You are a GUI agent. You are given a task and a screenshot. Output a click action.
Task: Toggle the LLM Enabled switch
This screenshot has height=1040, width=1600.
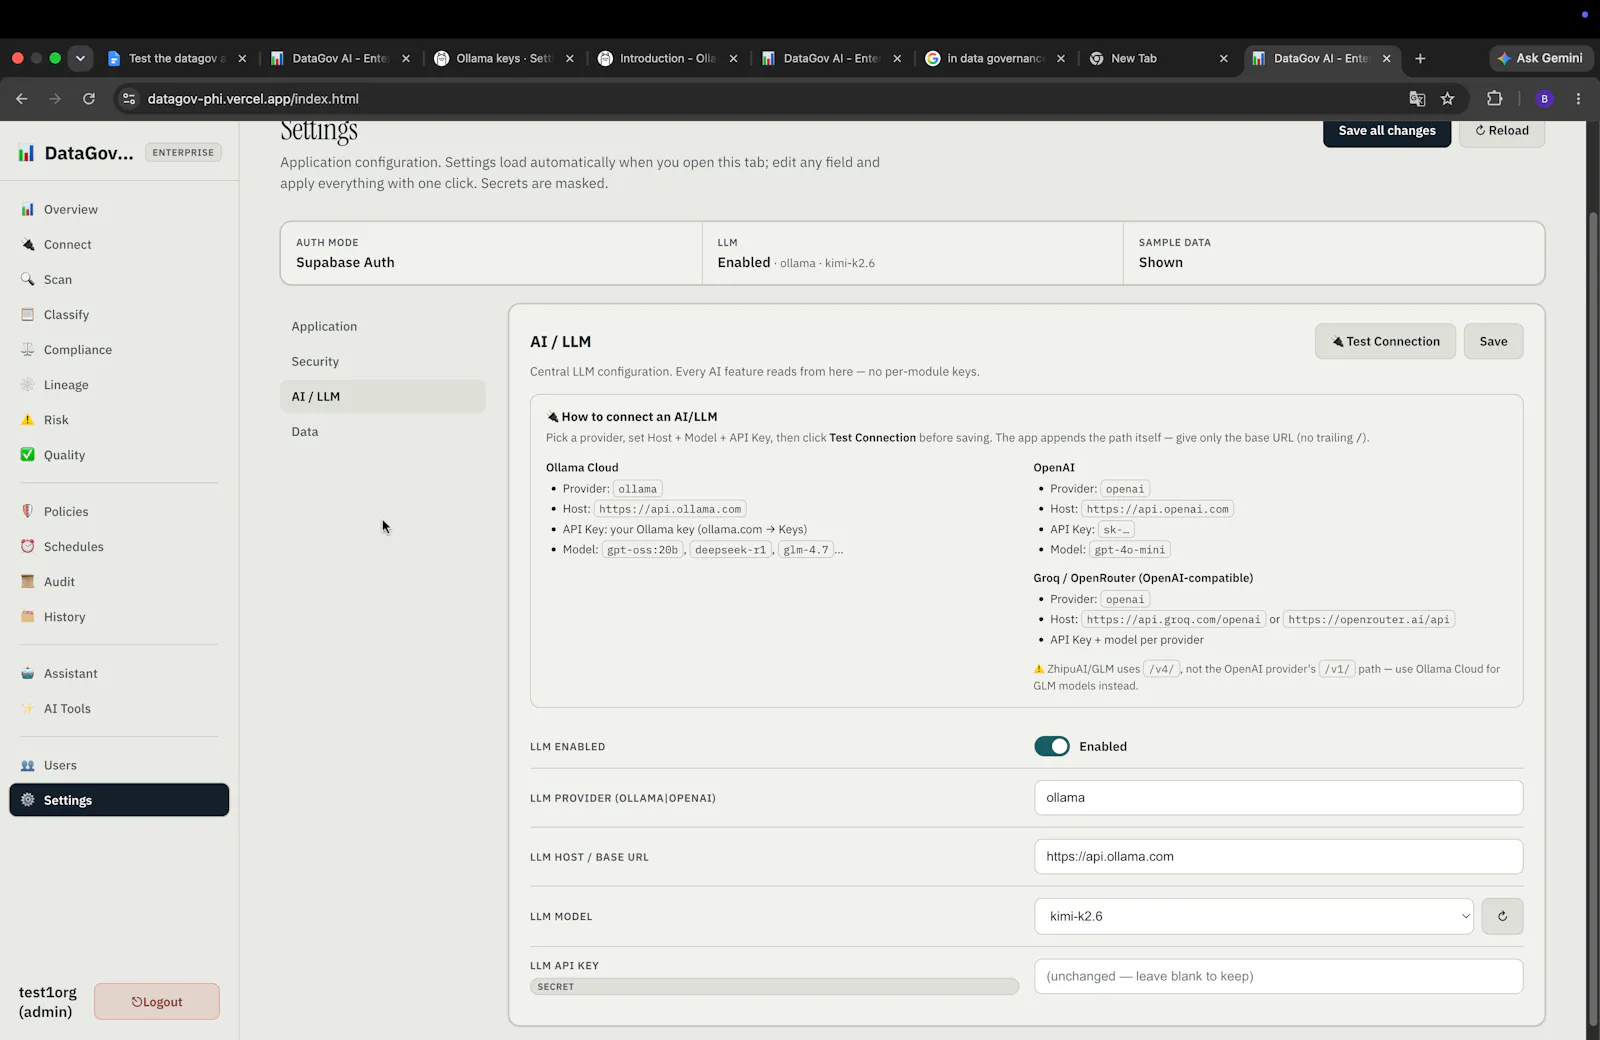[1051, 746]
